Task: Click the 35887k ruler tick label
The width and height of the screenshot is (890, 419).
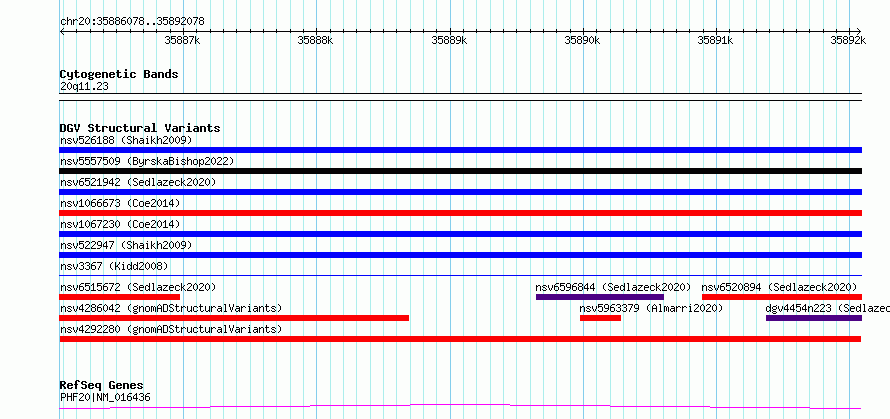Action: coord(182,40)
